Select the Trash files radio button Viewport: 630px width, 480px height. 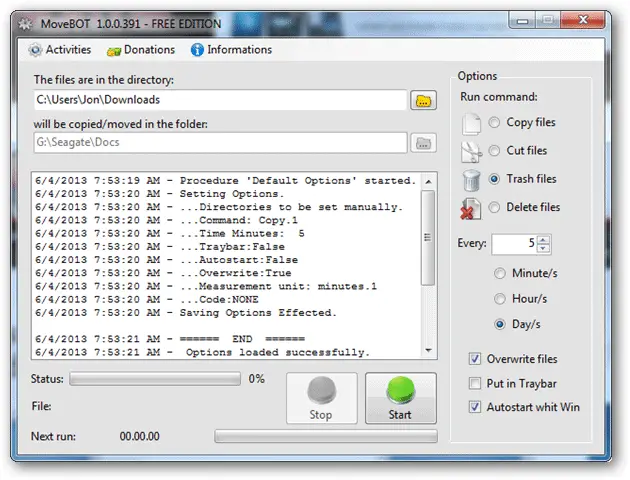(x=494, y=179)
